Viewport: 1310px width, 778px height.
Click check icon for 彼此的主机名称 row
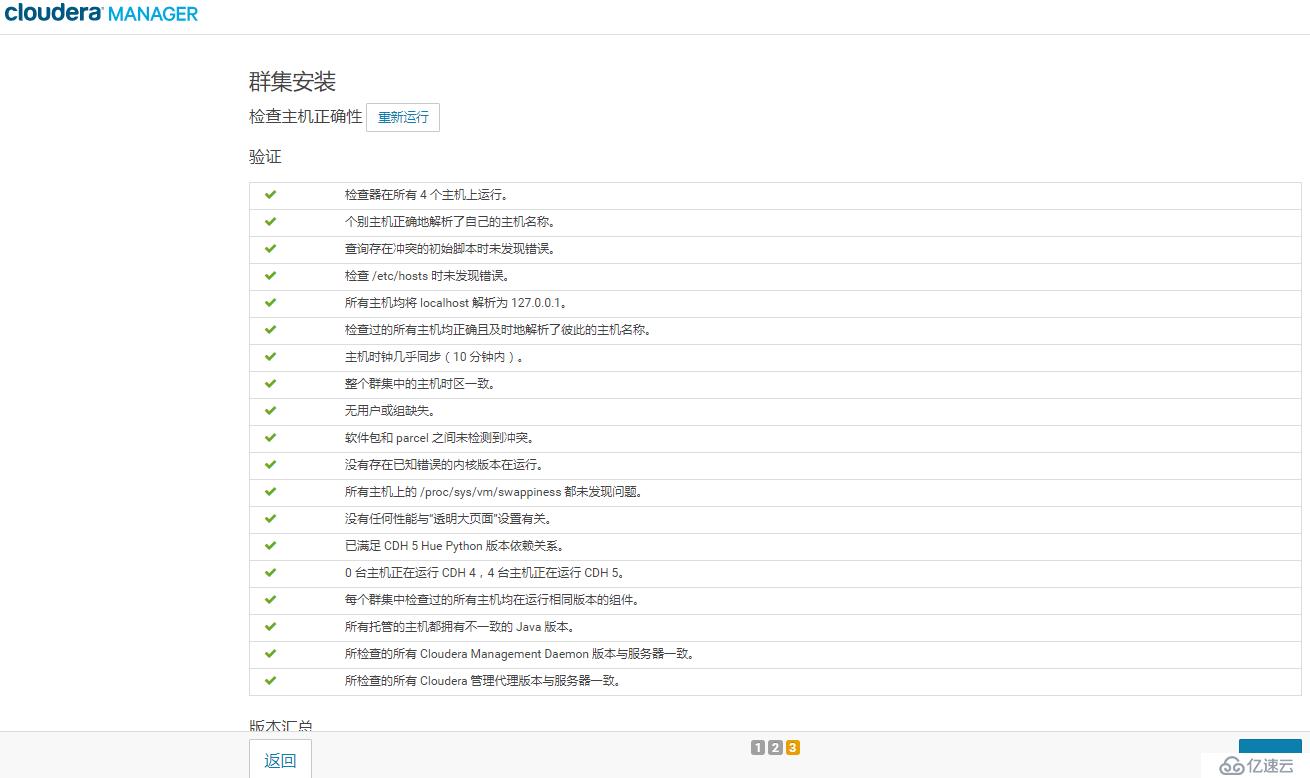[270, 330]
